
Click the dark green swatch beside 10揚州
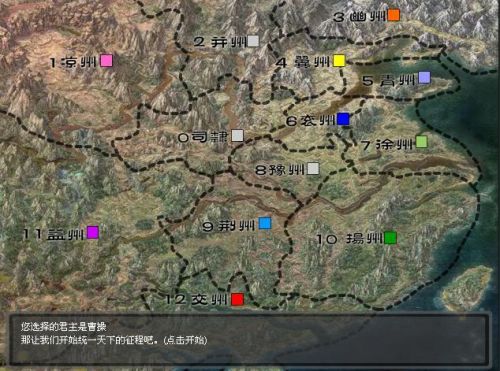390,238
